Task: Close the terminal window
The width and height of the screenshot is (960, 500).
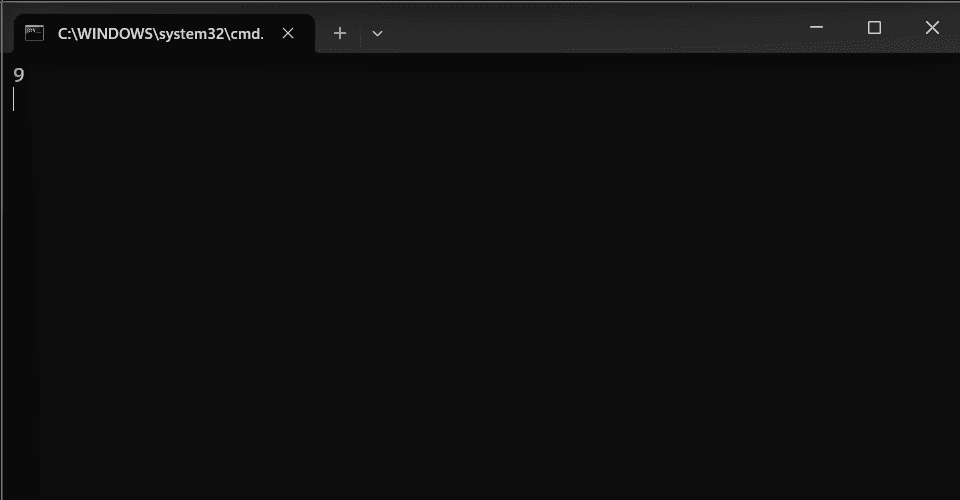Action: coord(932,27)
